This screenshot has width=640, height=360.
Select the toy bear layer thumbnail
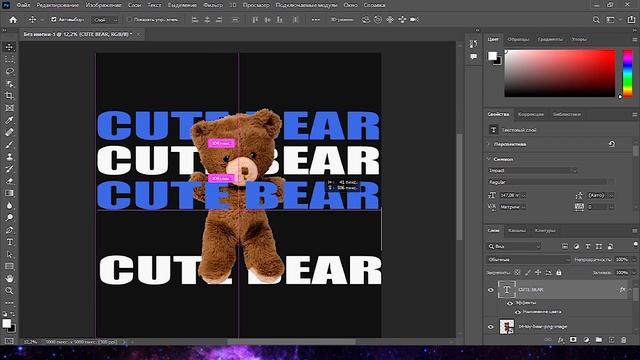point(507,327)
